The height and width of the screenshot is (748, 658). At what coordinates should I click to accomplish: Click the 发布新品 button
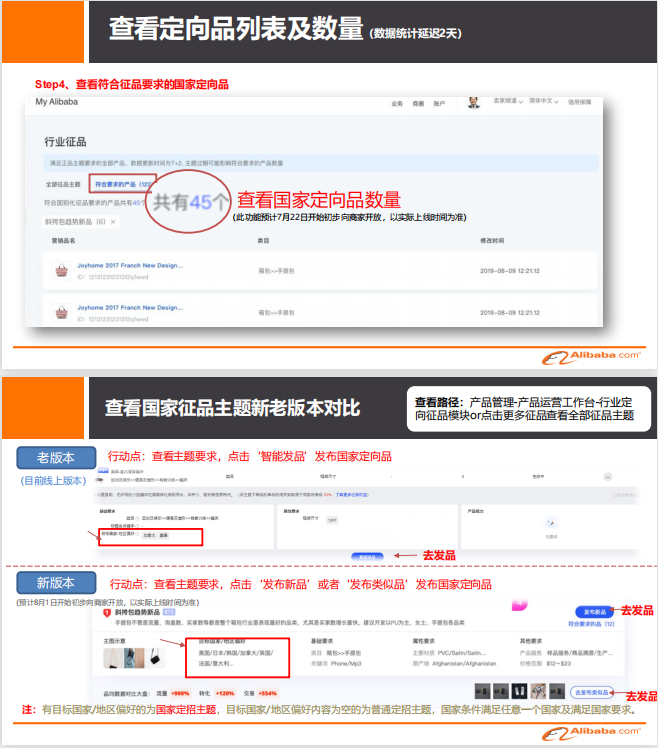594,611
